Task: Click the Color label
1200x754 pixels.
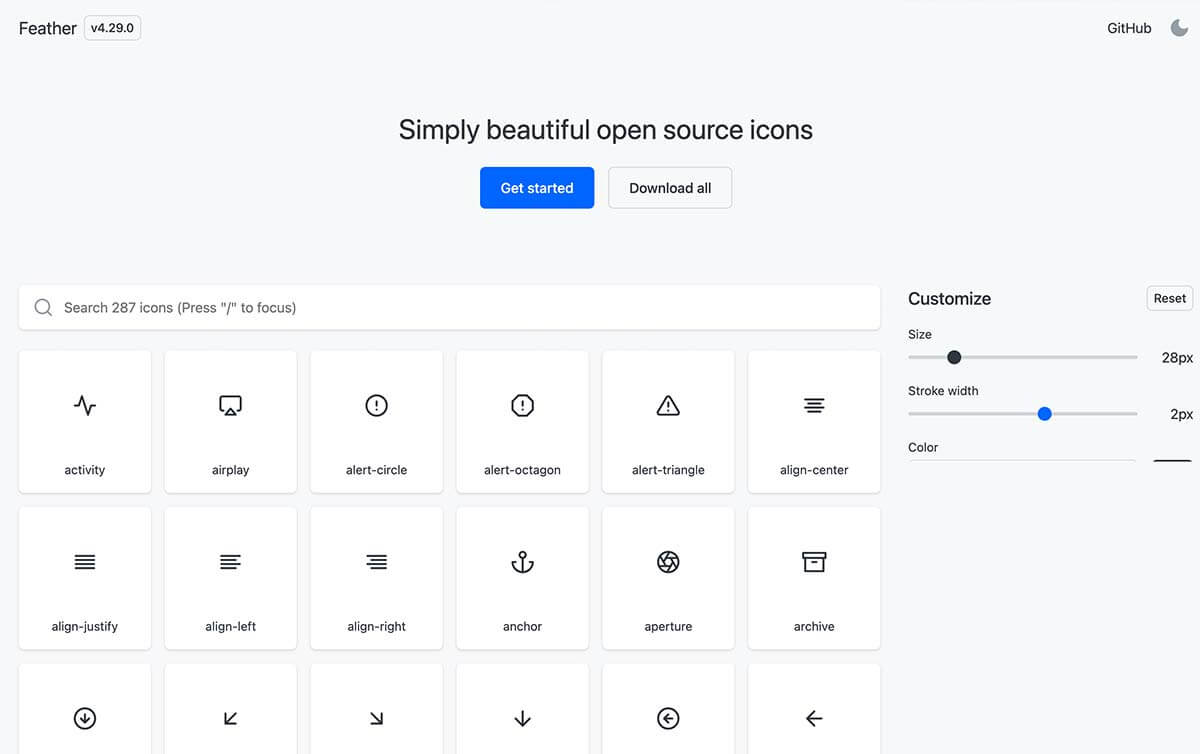Action: tap(923, 447)
